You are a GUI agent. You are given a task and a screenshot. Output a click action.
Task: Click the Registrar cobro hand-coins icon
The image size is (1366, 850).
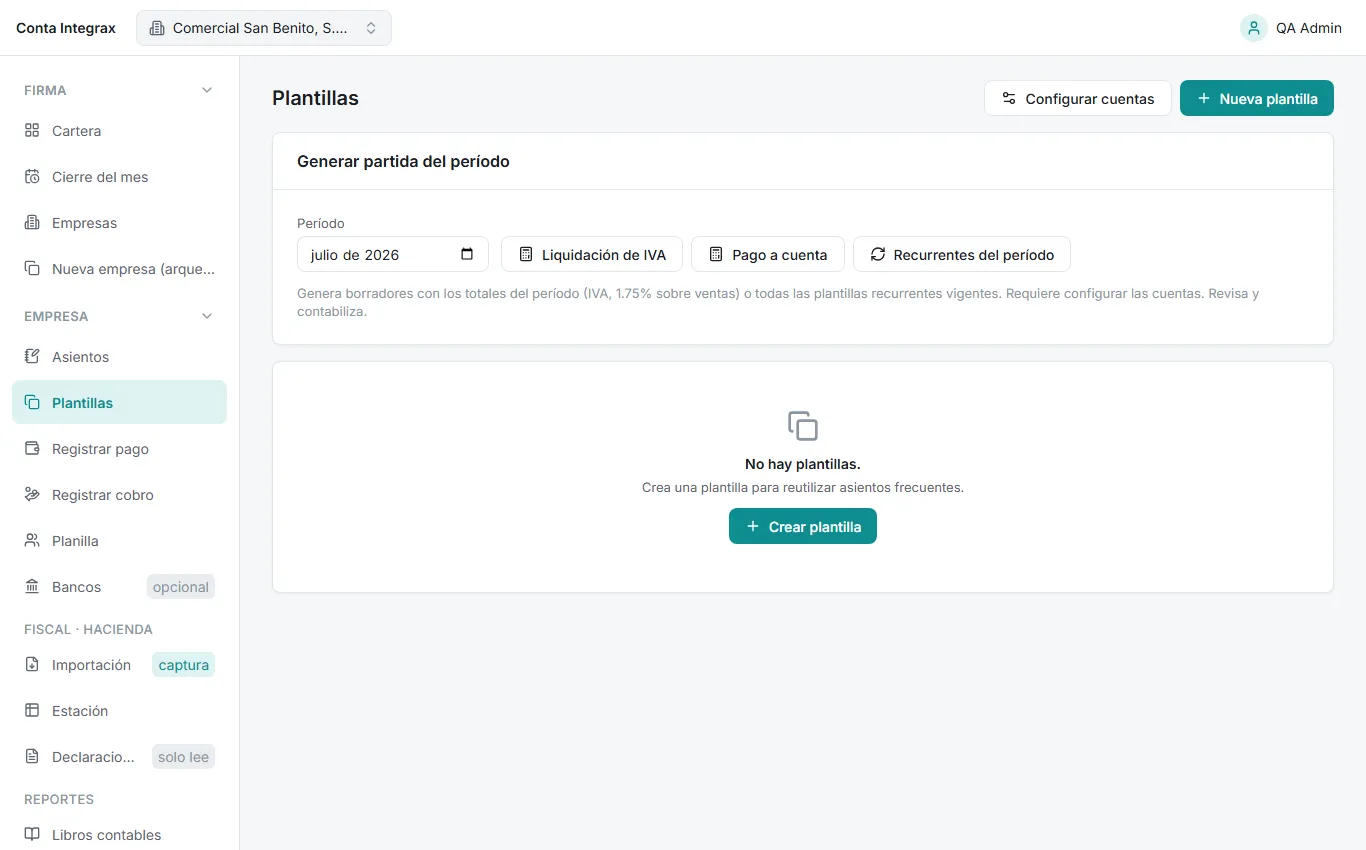pos(32,495)
